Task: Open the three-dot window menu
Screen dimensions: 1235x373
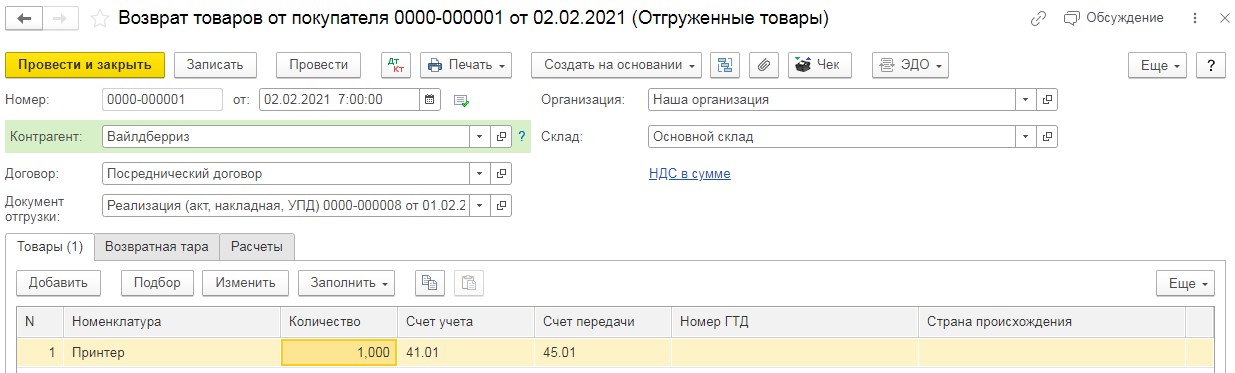Action: coord(1196,19)
